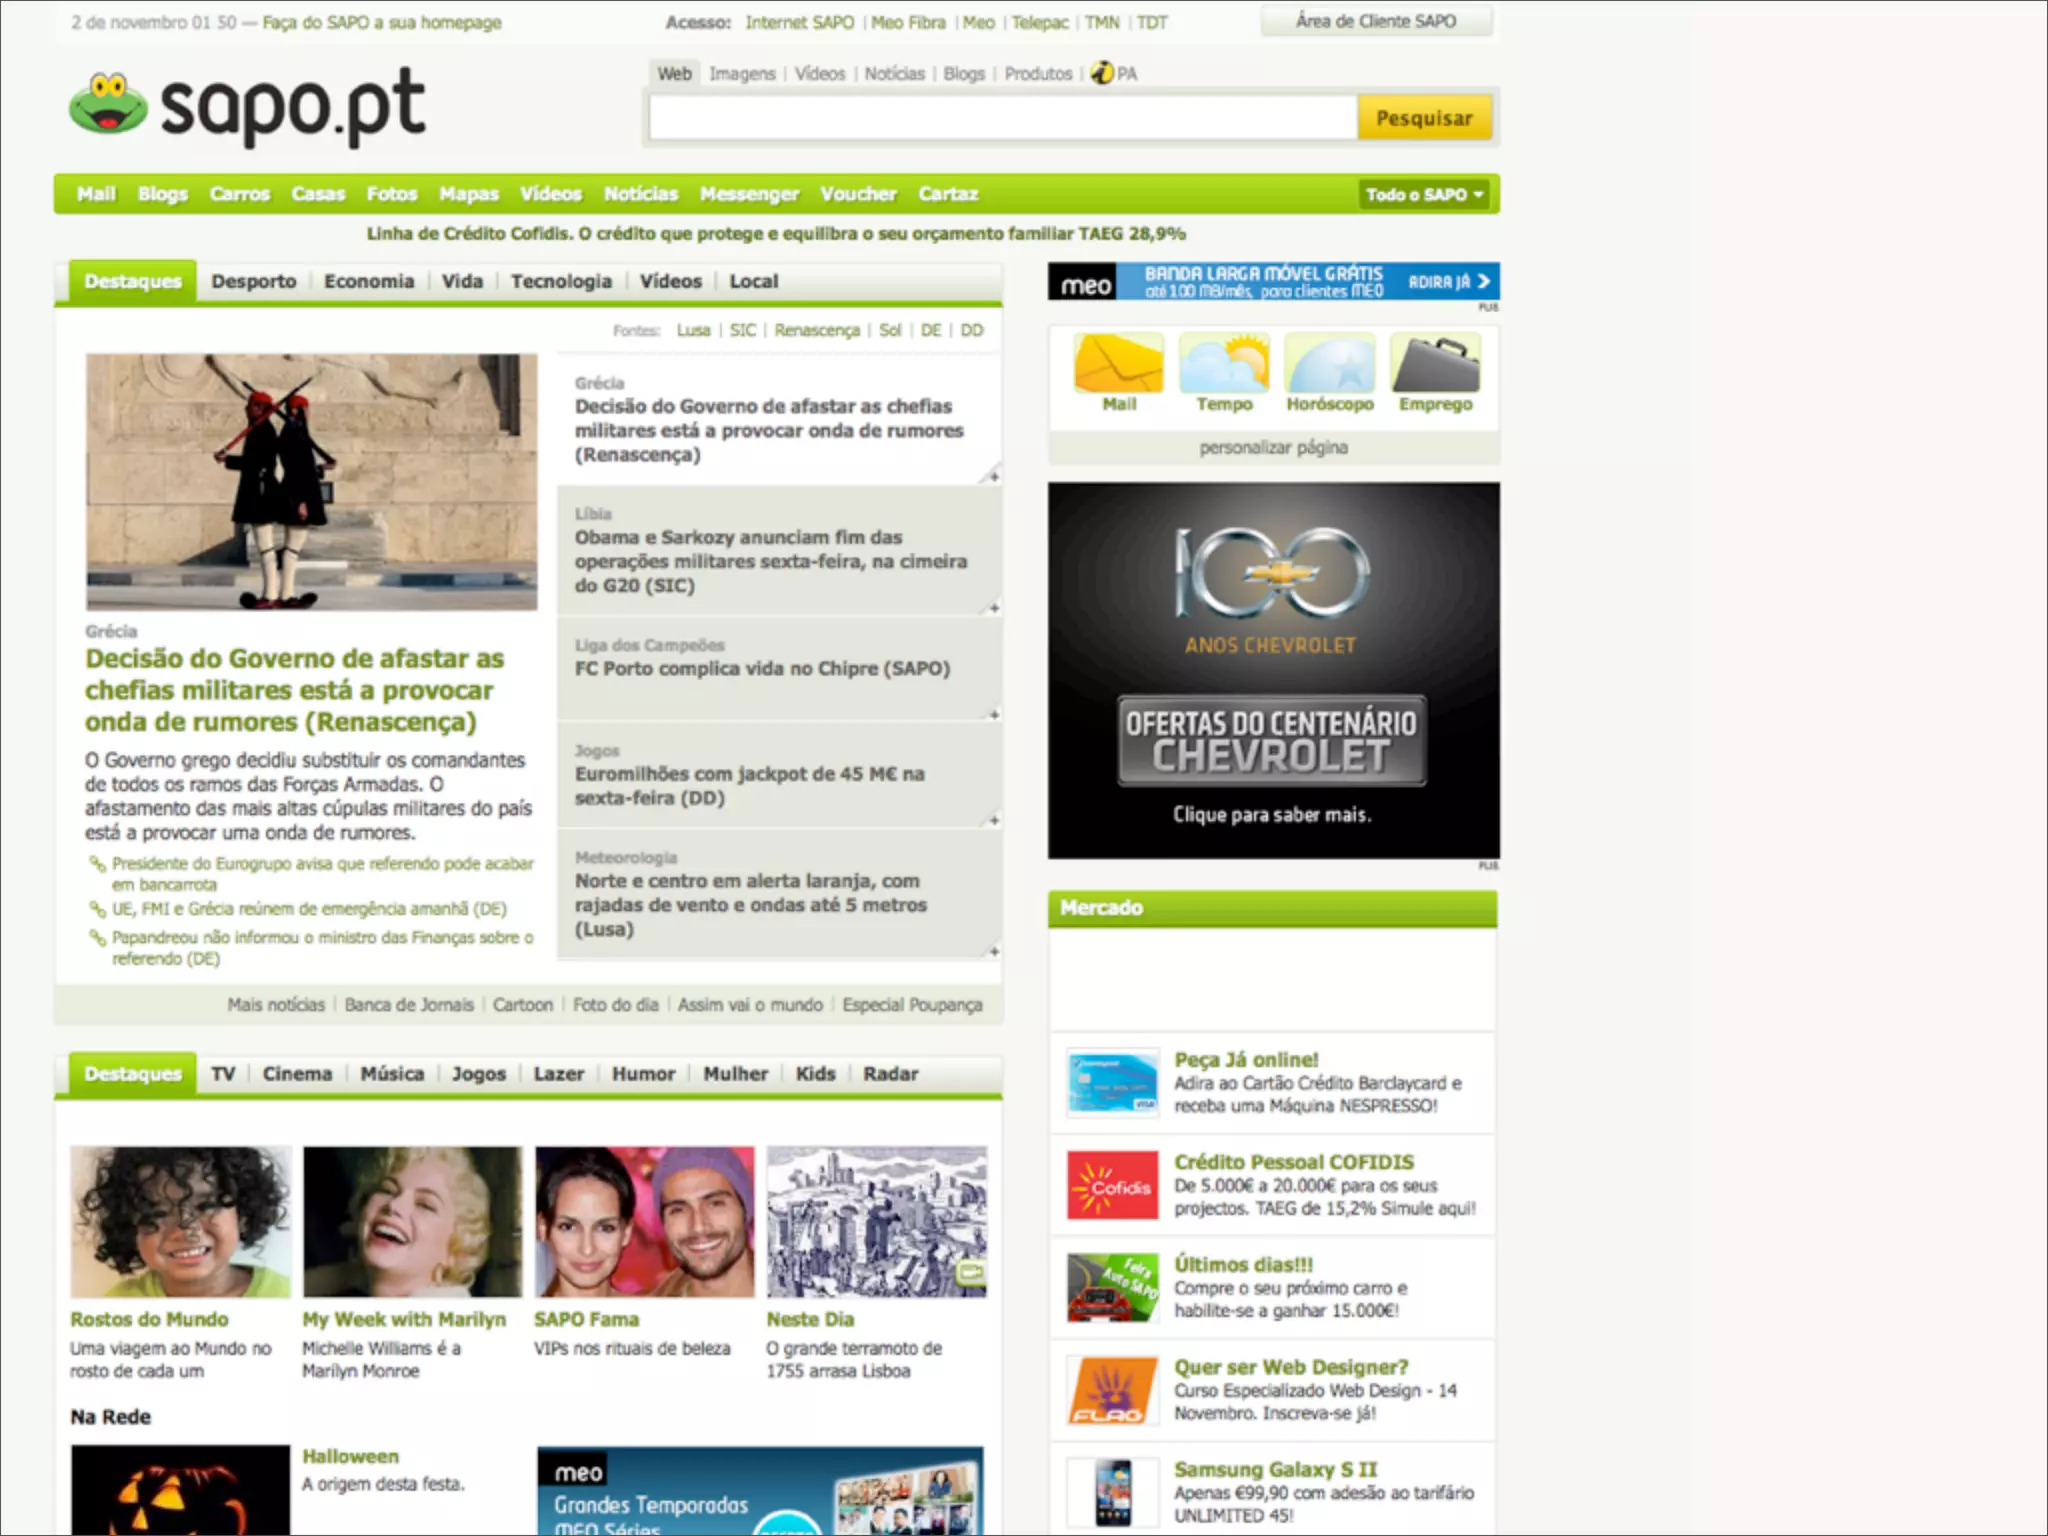Open the Tempo weather icon
The image size is (2048, 1536).
(x=1224, y=365)
